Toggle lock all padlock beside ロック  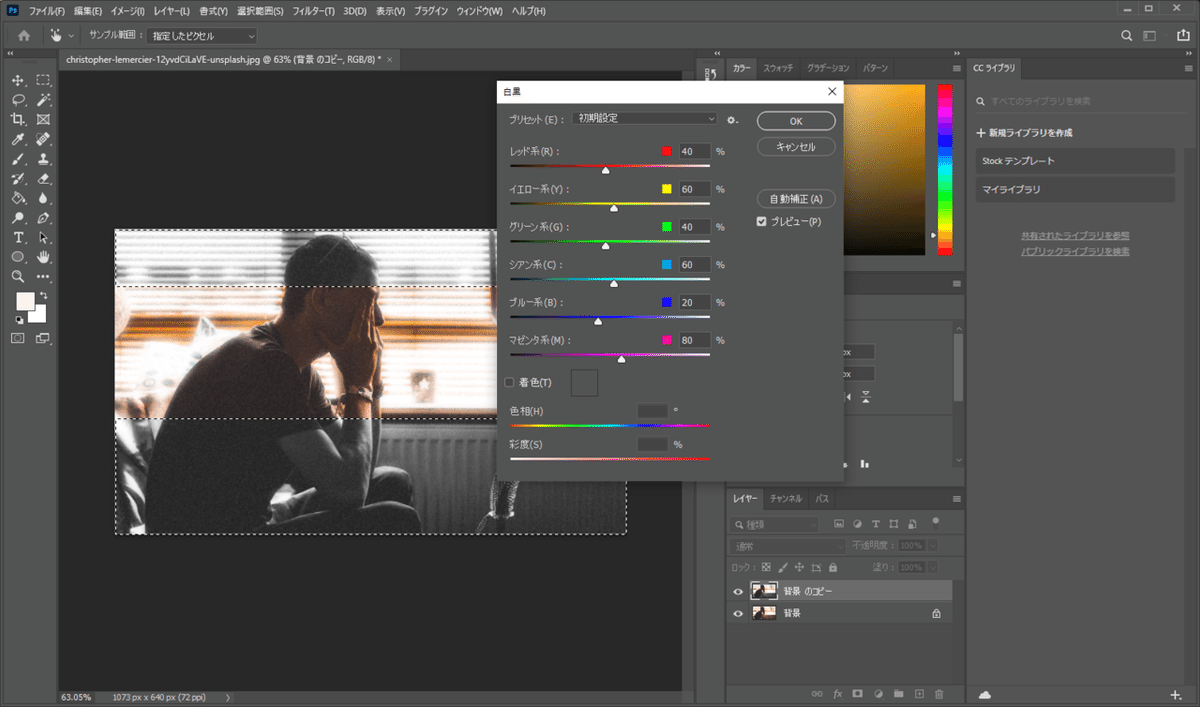[x=832, y=567]
